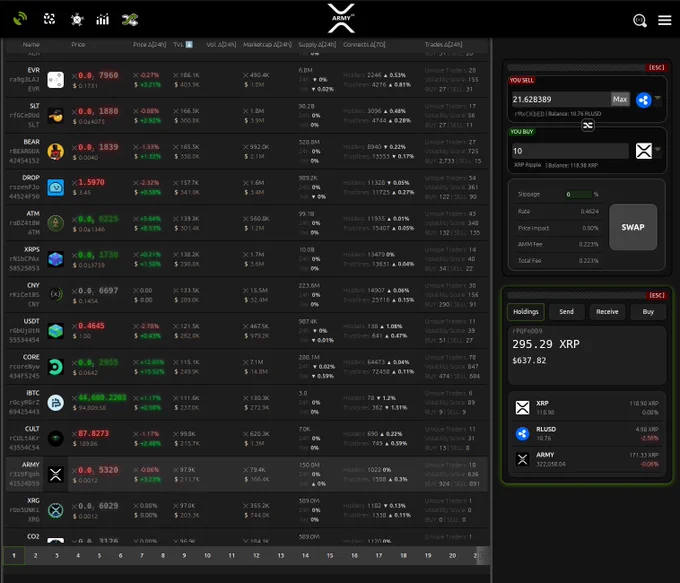This screenshot has height=583, width=680.
Task: Click the USDT price 0.4645
Action: click(91, 326)
